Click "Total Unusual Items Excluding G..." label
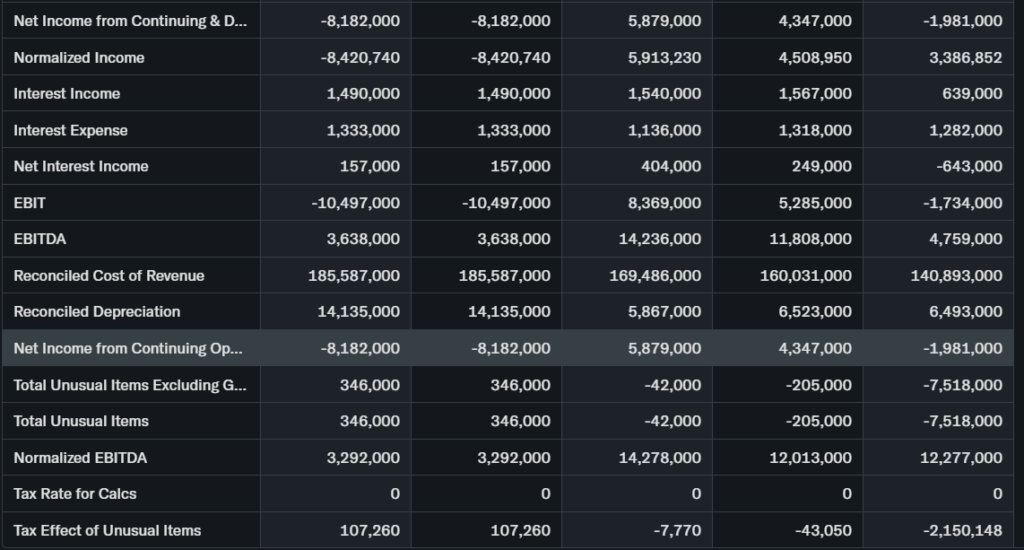Viewport: 1024px width, 550px height. pos(128,385)
